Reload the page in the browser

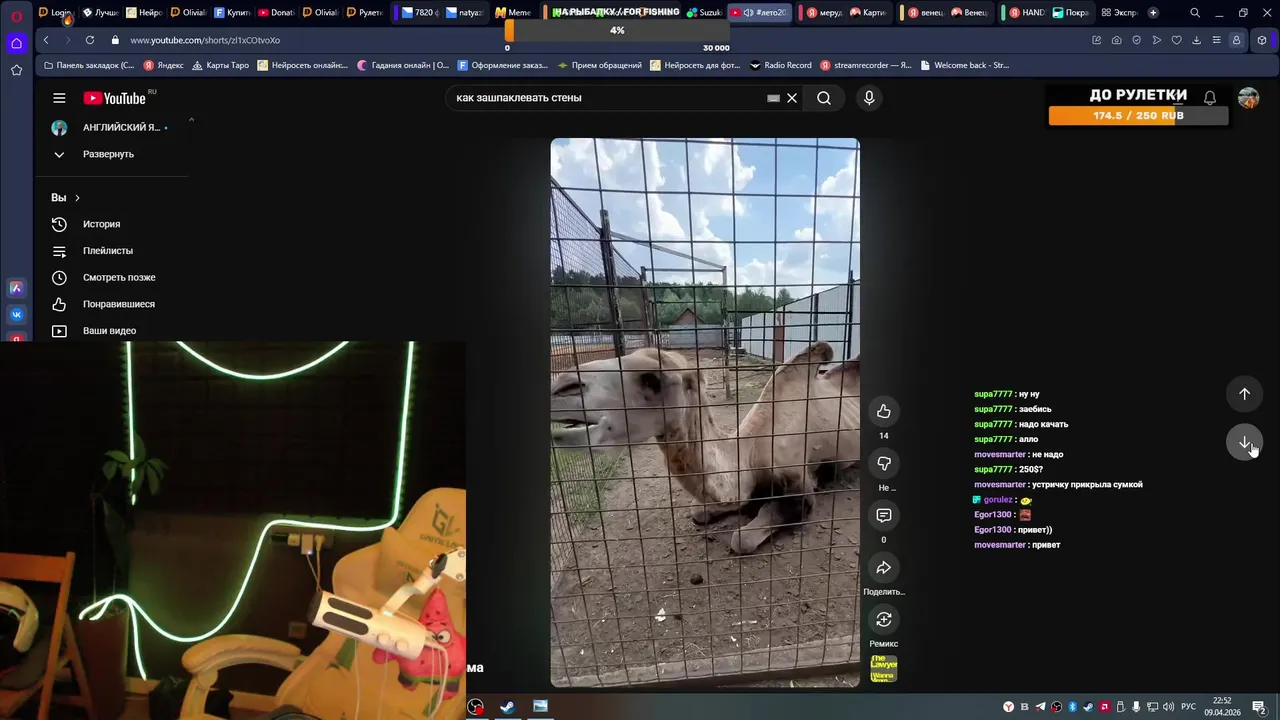(x=90, y=40)
